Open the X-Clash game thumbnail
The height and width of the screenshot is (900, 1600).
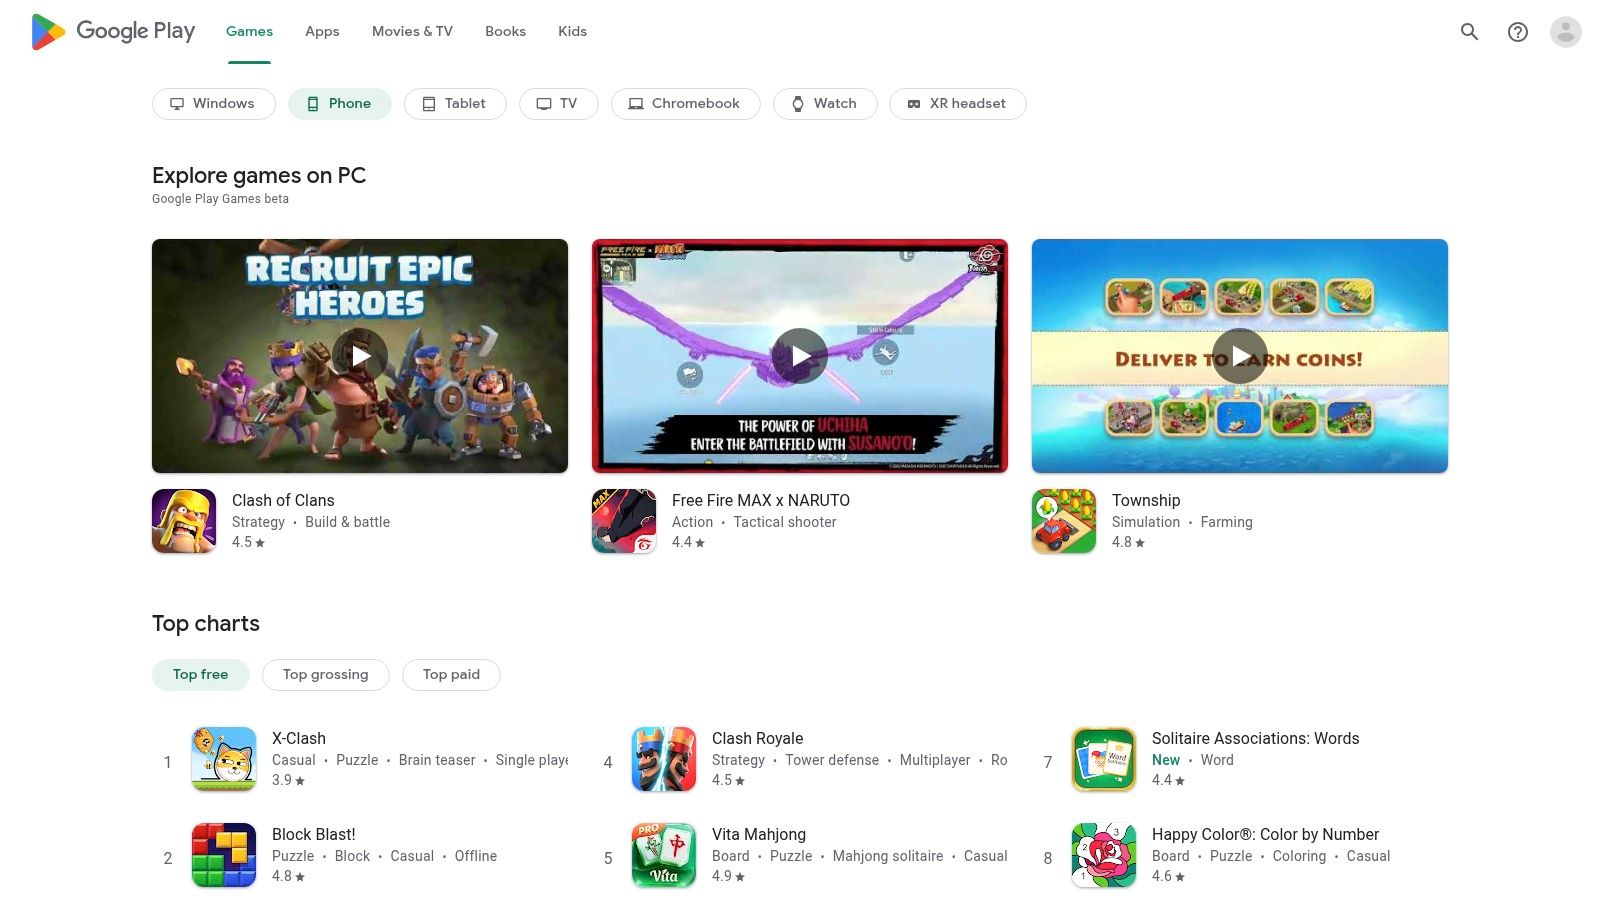223,759
